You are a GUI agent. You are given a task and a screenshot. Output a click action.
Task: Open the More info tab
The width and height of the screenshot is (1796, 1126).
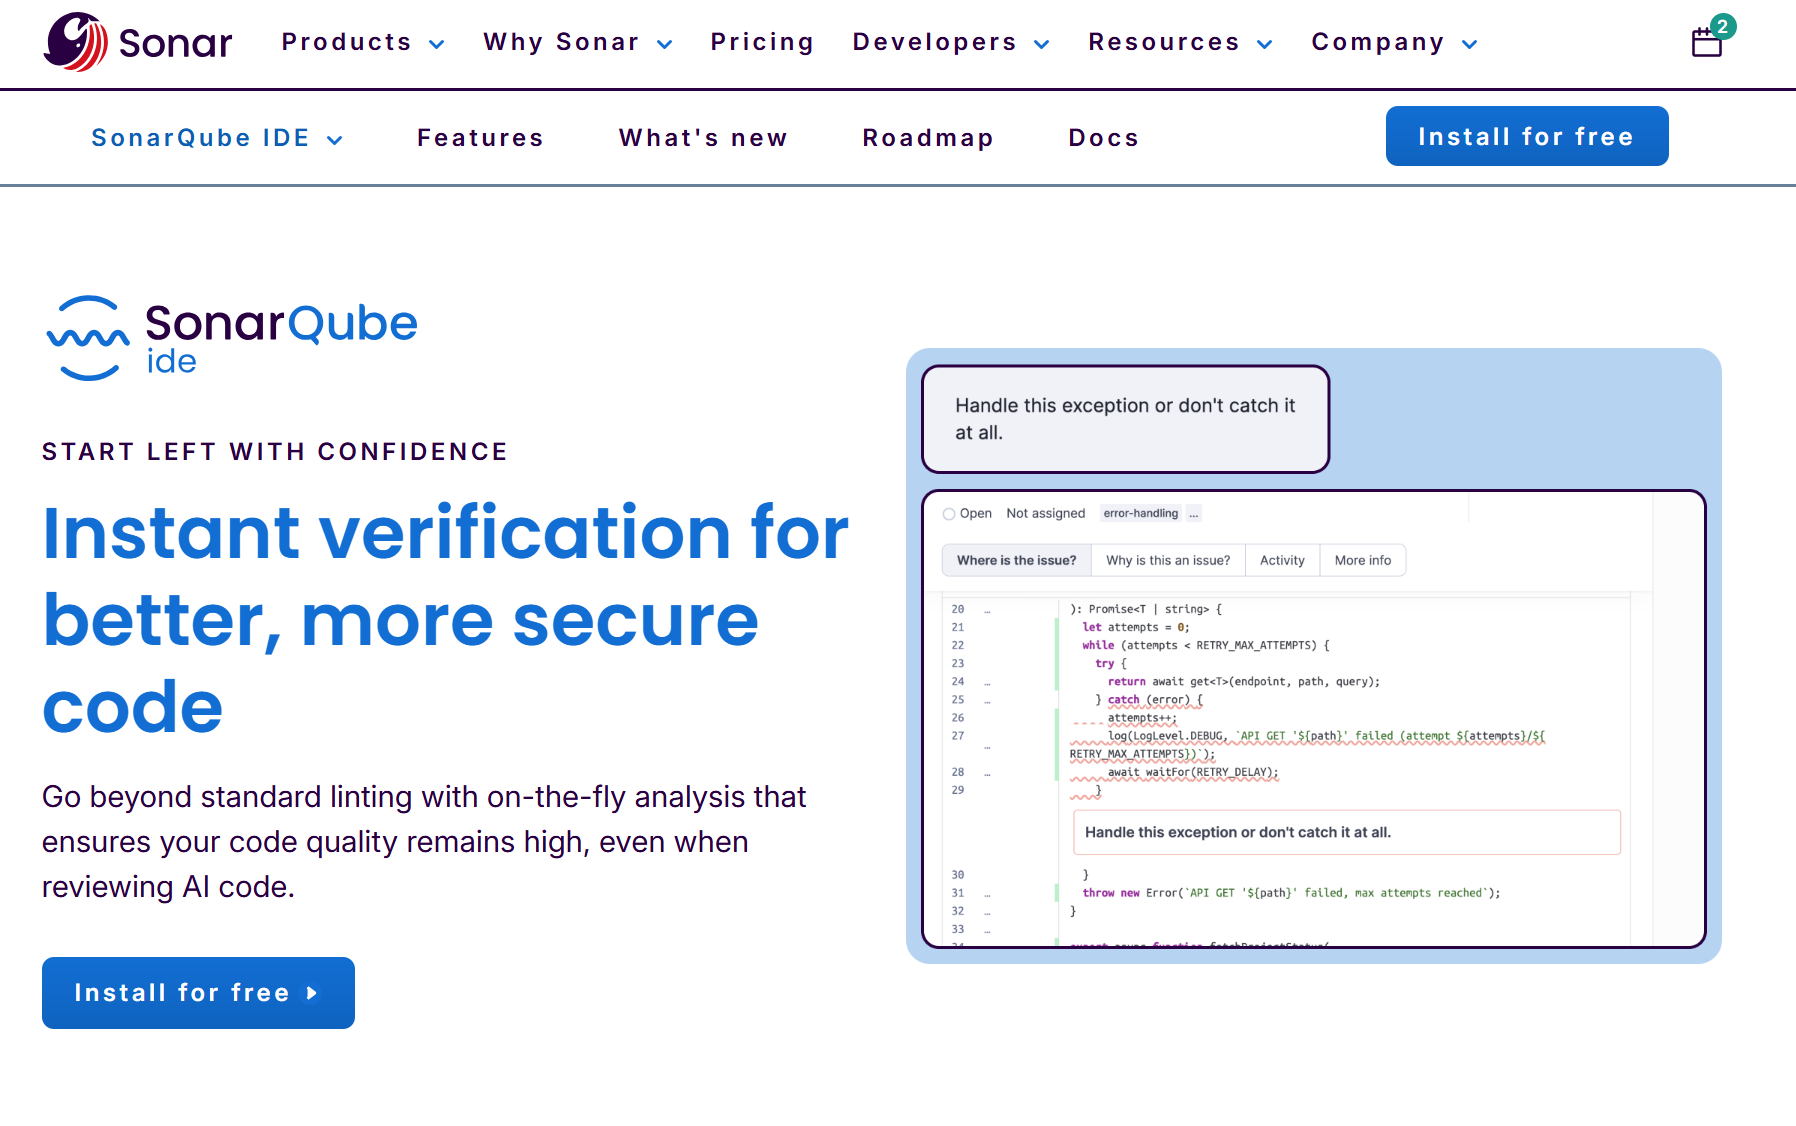pyautogui.click(x=1363, y=560)
